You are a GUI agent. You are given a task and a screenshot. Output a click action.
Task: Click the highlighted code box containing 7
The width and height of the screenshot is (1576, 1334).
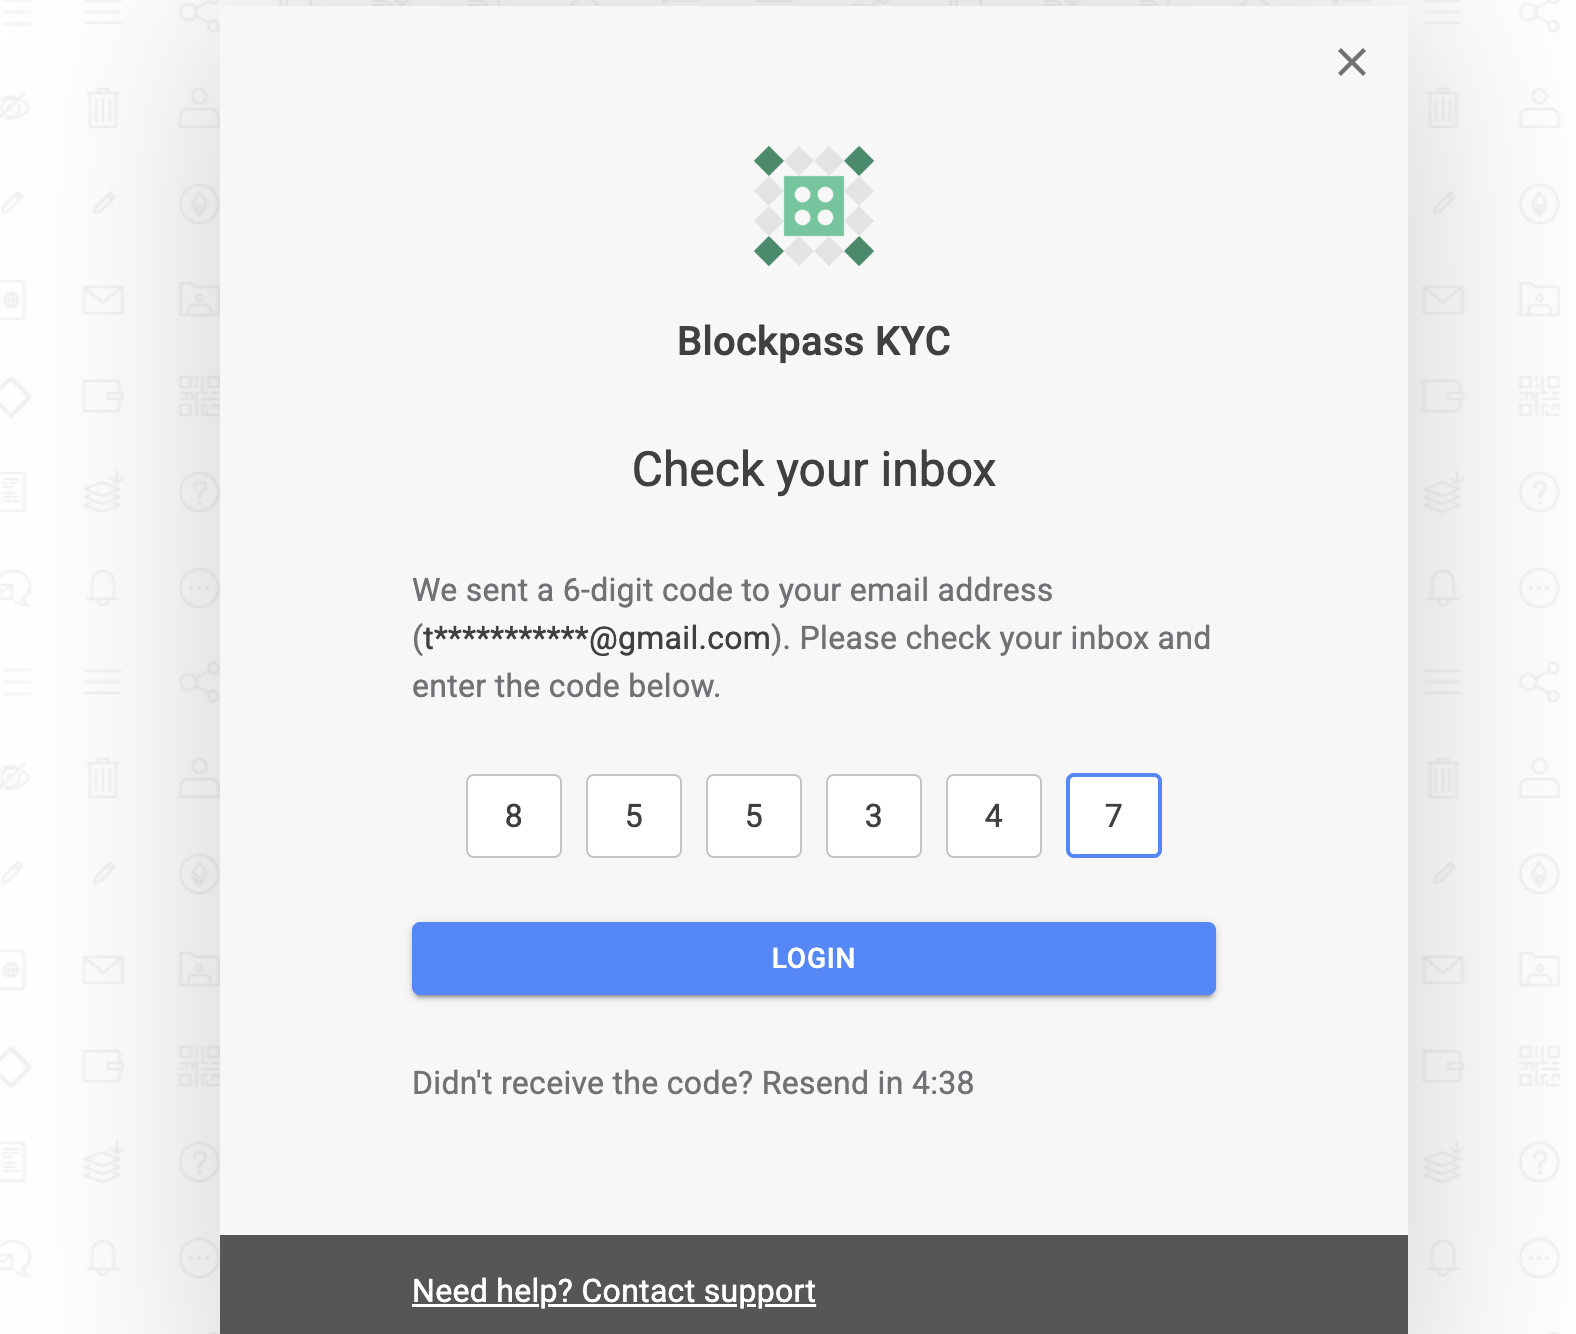(x=1114, y=816)
